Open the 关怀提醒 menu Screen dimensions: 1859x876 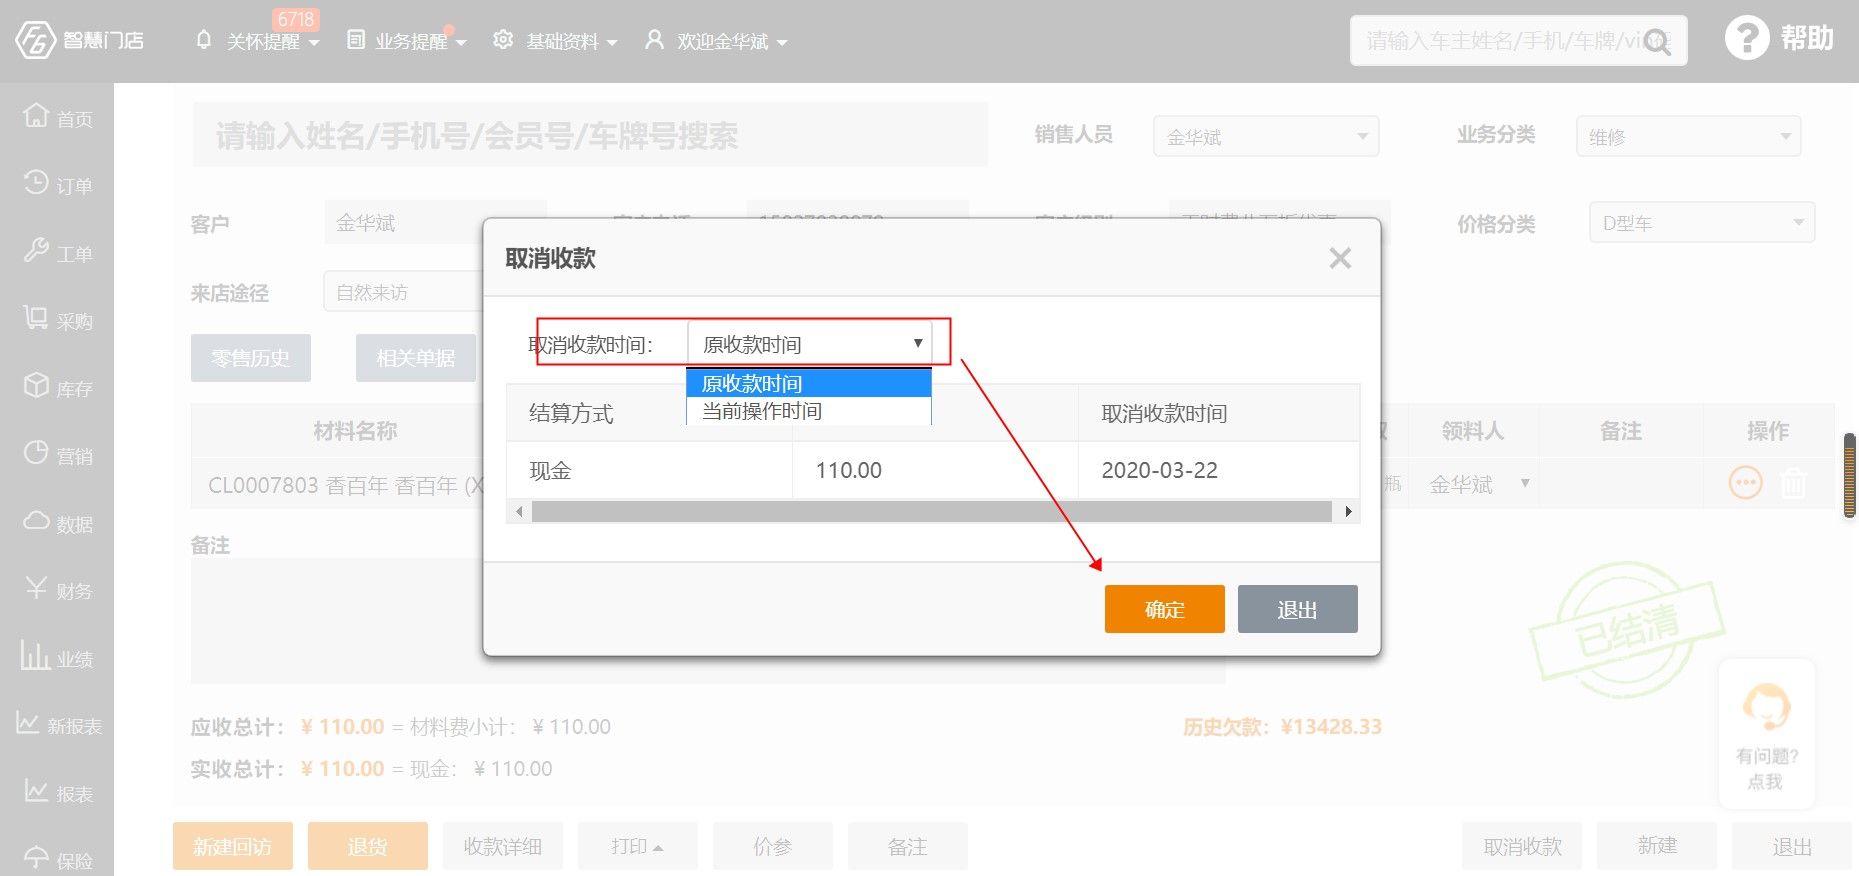(272, 41)
